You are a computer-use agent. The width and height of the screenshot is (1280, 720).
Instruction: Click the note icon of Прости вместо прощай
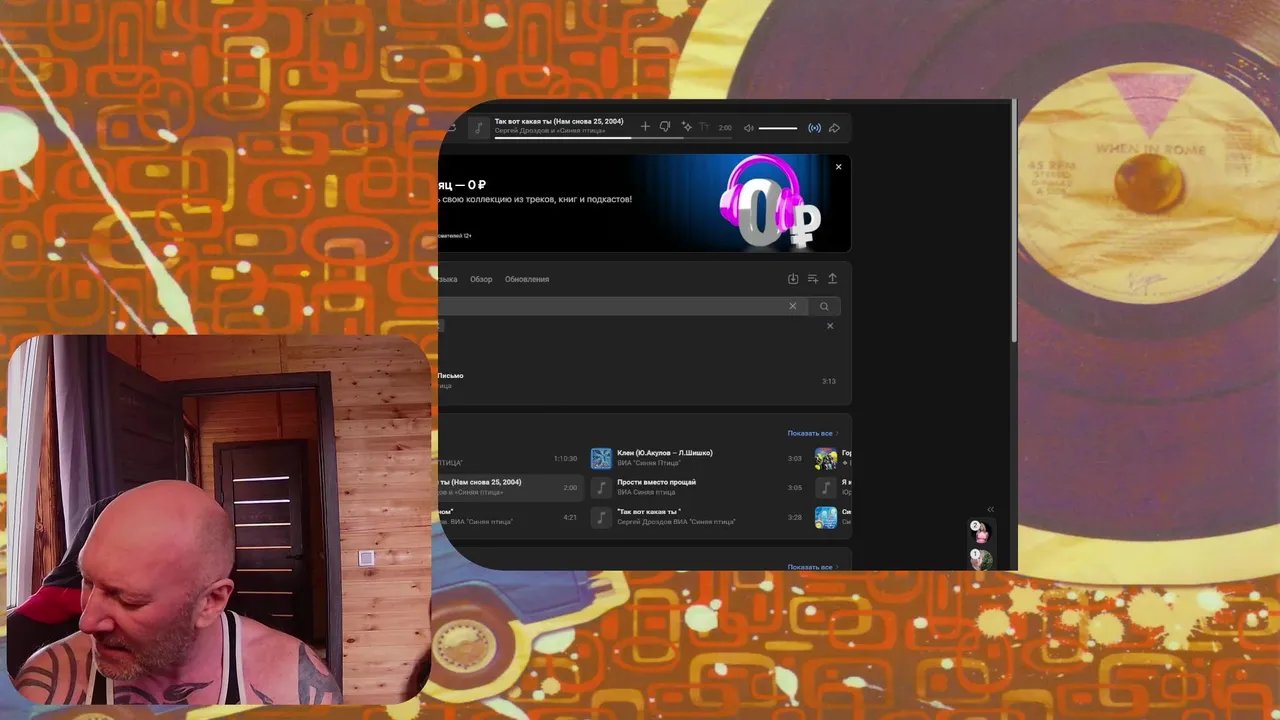601,488
